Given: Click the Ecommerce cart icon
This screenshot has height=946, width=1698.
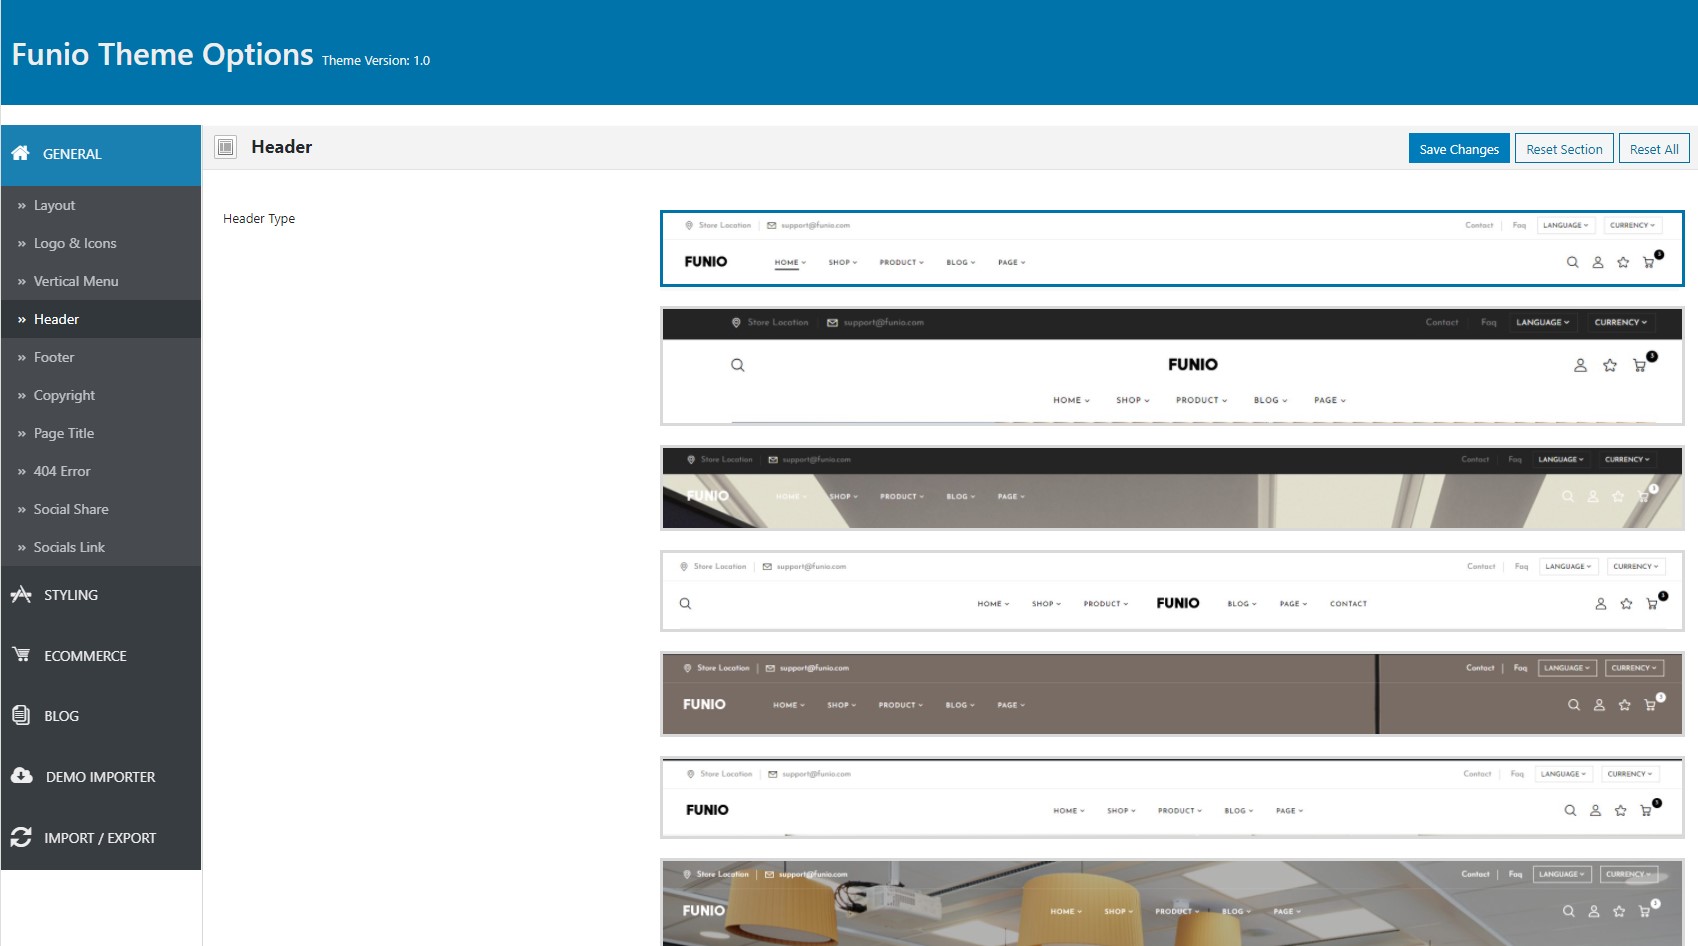Looking at the screenshot, I should click(21, 655).
